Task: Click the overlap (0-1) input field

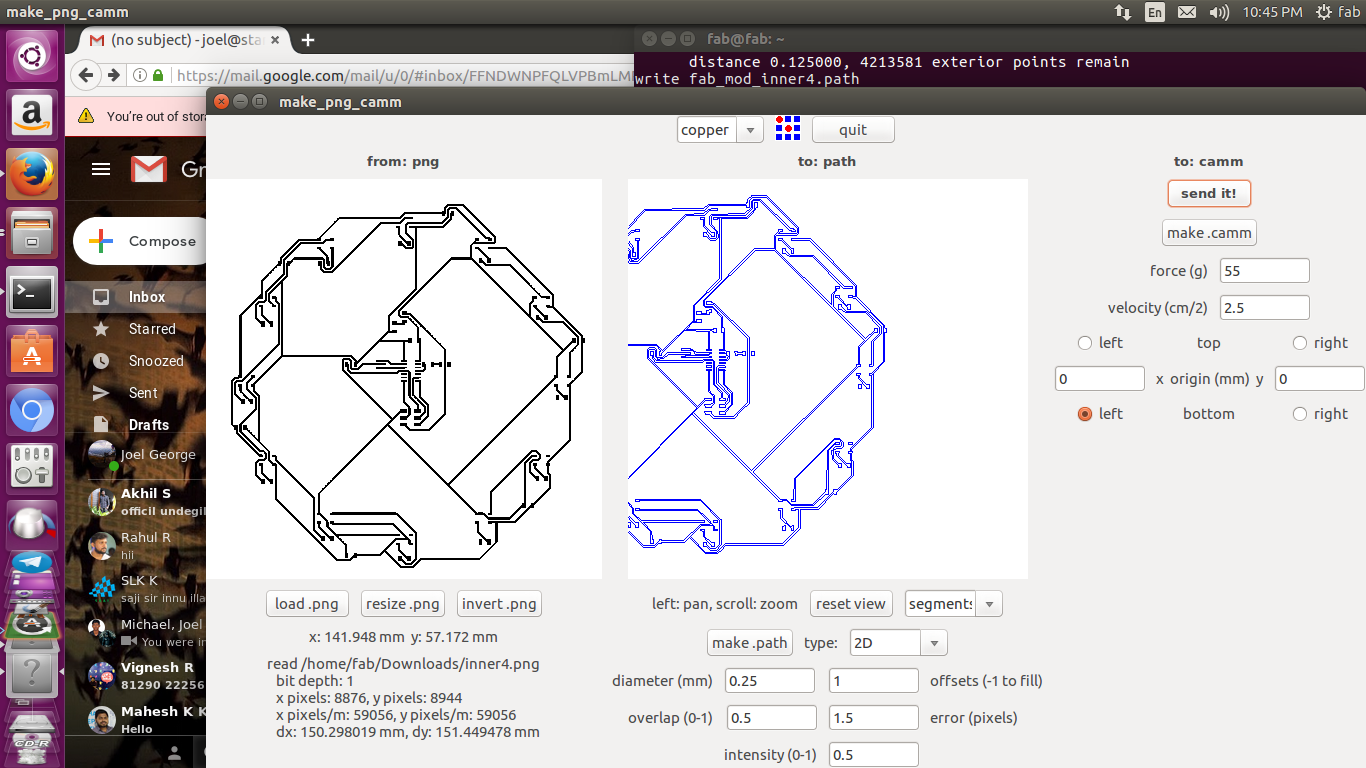Action: click(x=771, y=718)
